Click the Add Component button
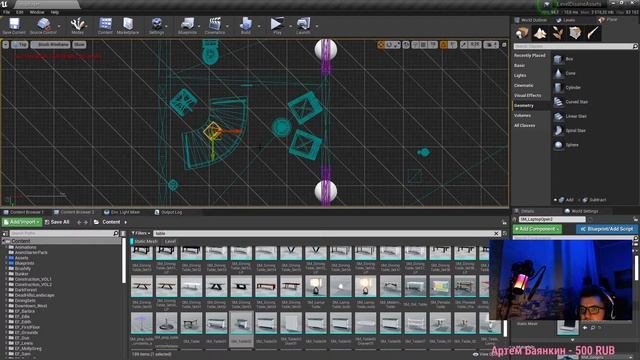Image resolution: width=640 pixels, height=360 pixels. (x=537, y=229)
